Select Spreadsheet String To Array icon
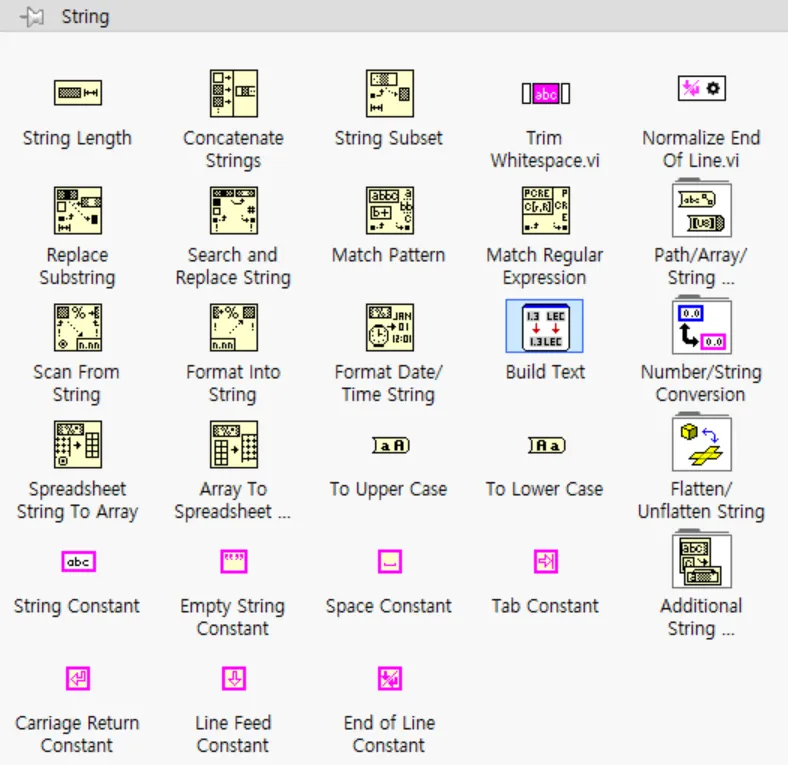Viewport: 788px width, 765px height. pyautogui.click(x=78, y=445)
